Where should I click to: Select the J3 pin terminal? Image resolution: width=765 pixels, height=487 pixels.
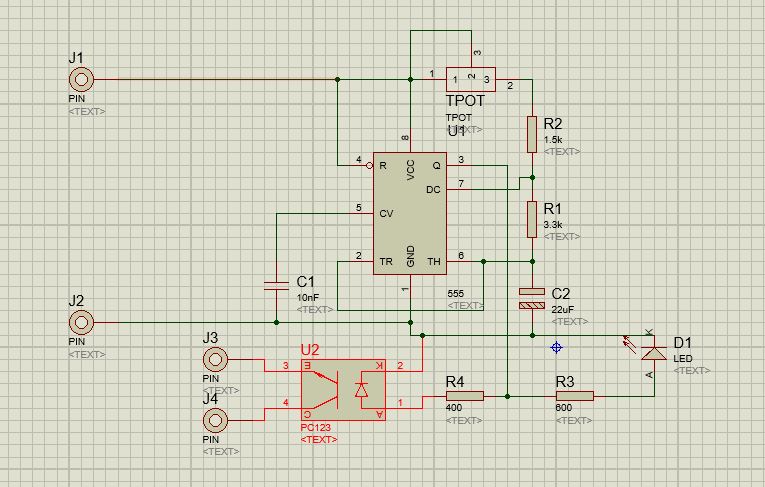point(212,361)
